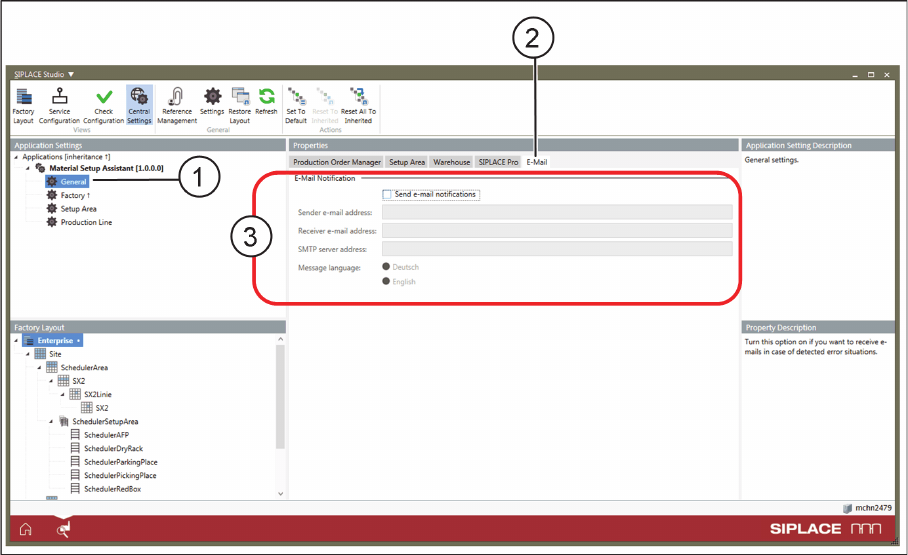
Task: Click the SX2Linie grid icon
Action: [75, 394]
